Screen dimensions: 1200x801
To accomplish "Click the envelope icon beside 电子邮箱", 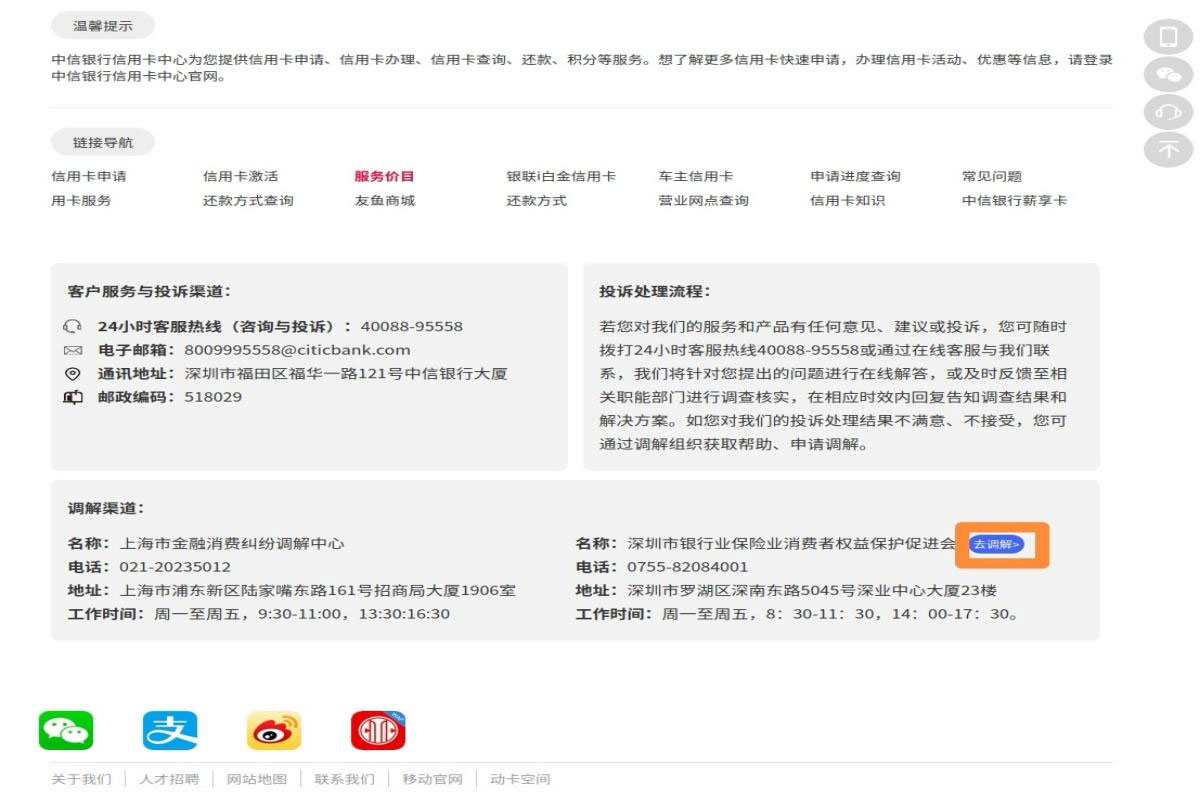I will tap(72, 350).
